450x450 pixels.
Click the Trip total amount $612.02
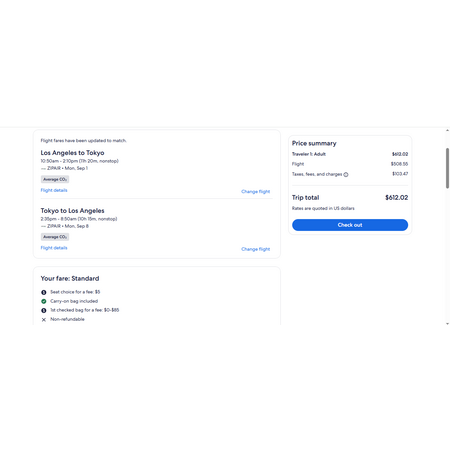click(397, 198)
